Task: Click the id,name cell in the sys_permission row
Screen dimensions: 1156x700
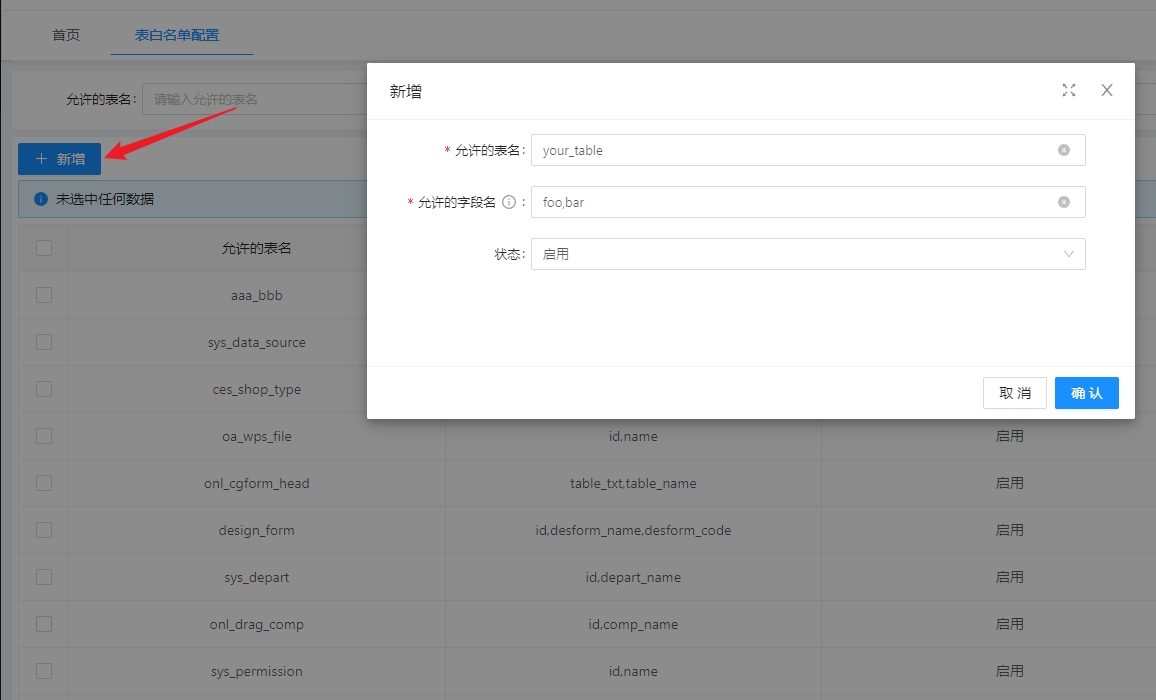Action: [x=633, y=671]
